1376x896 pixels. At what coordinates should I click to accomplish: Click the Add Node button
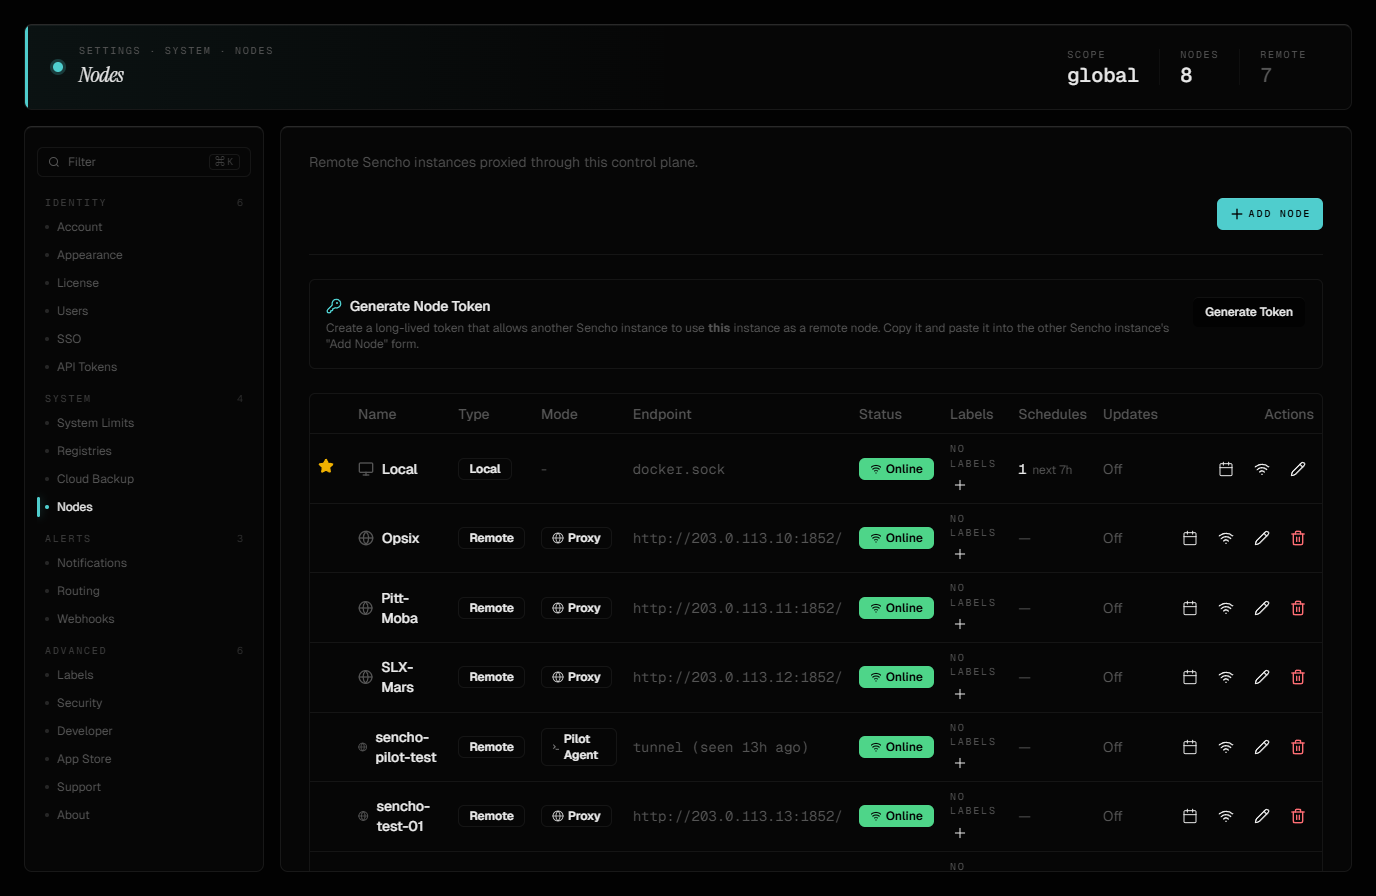[1270, 214]
